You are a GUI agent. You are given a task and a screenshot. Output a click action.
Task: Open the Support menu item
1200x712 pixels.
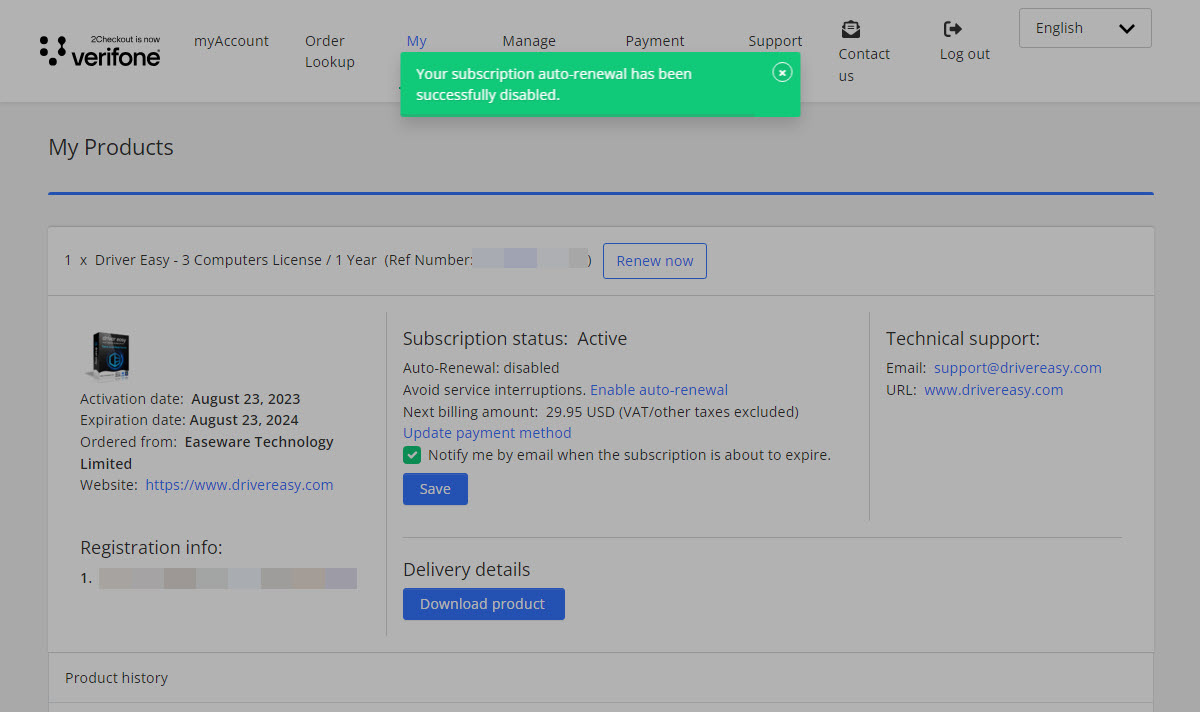tap(775, 41)
